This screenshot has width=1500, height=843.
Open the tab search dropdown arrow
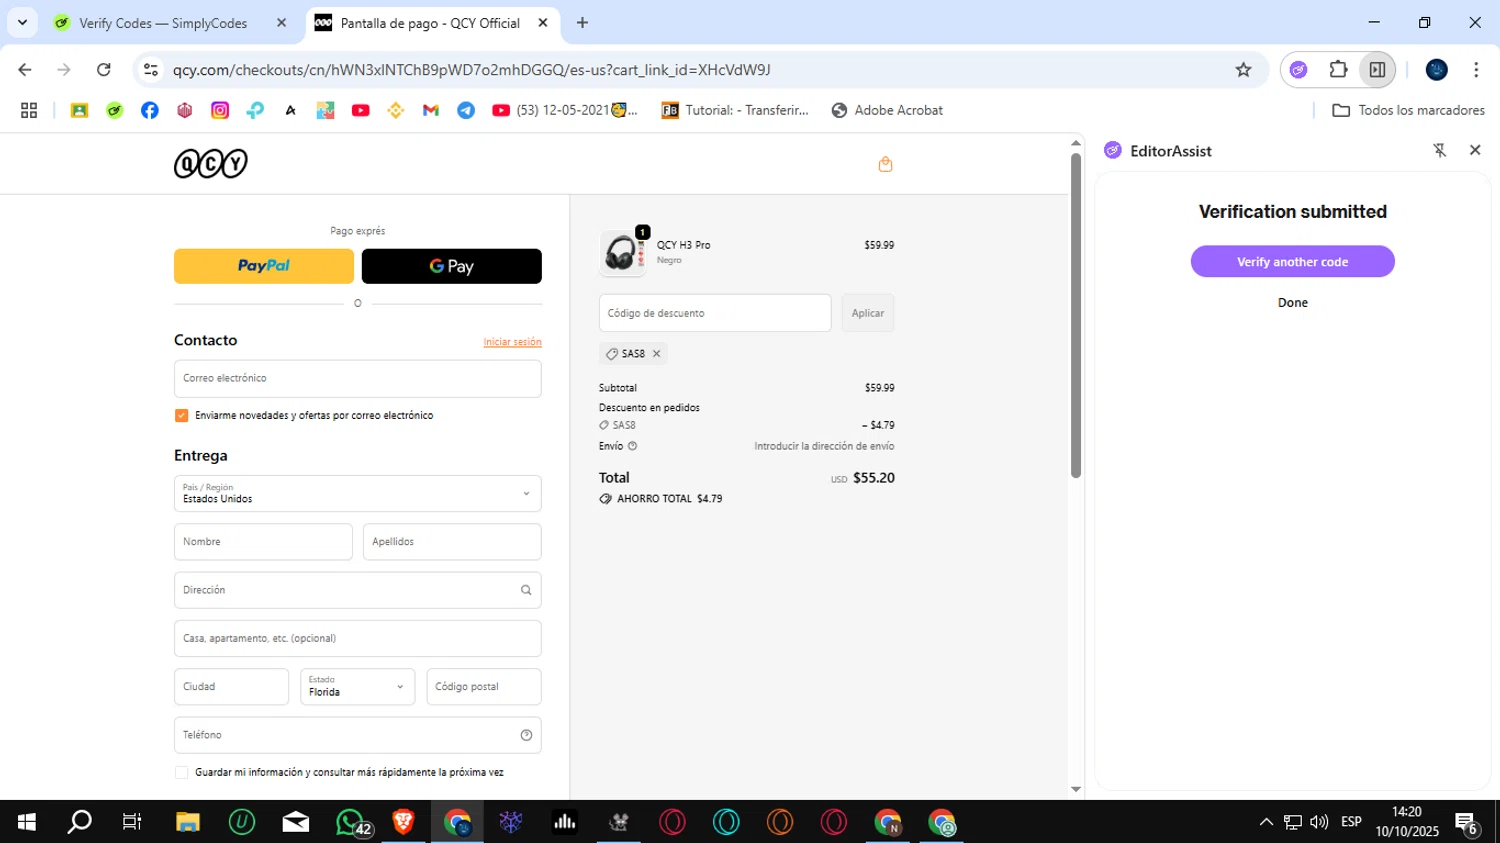(22, 22)
